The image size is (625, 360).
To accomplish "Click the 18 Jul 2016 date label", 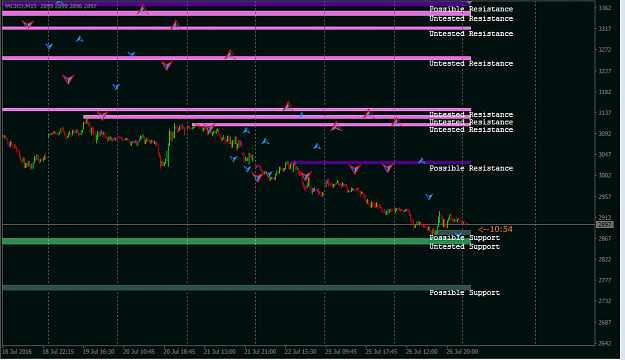I will point(17,352).
